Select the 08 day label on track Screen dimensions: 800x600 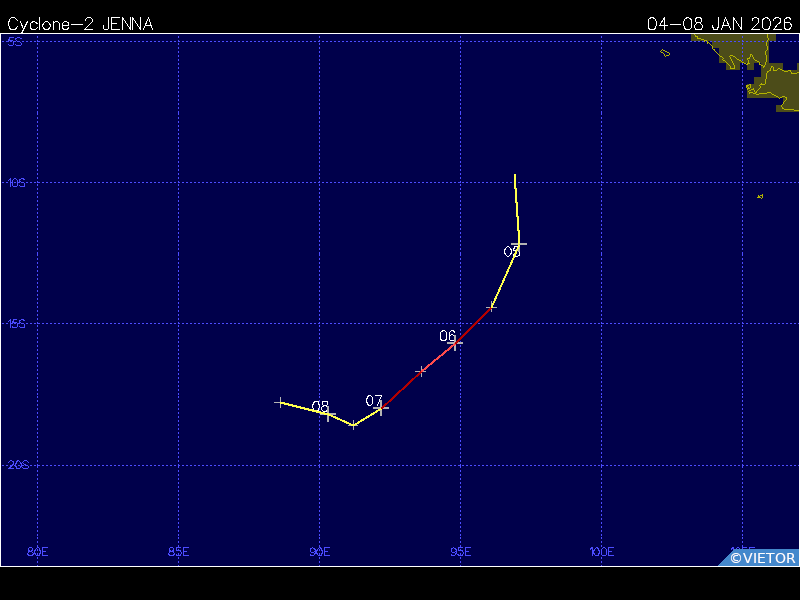(x=320, y=407)
